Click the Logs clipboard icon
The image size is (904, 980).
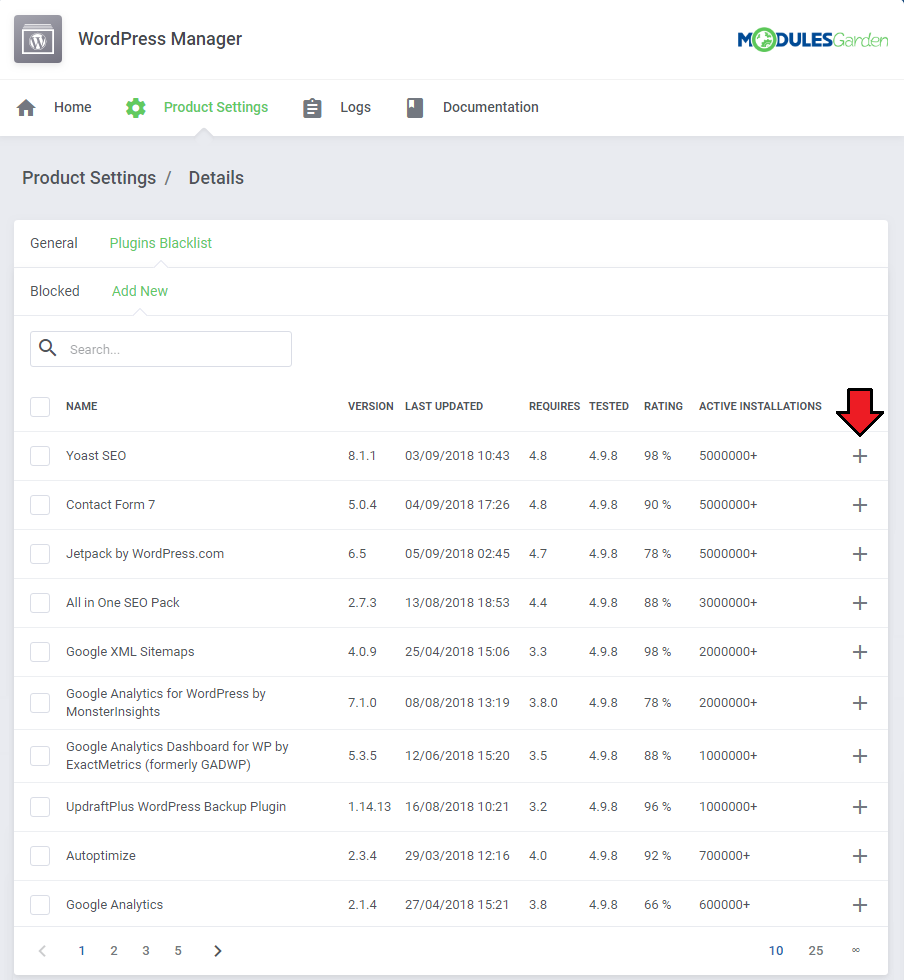(312, 108)
